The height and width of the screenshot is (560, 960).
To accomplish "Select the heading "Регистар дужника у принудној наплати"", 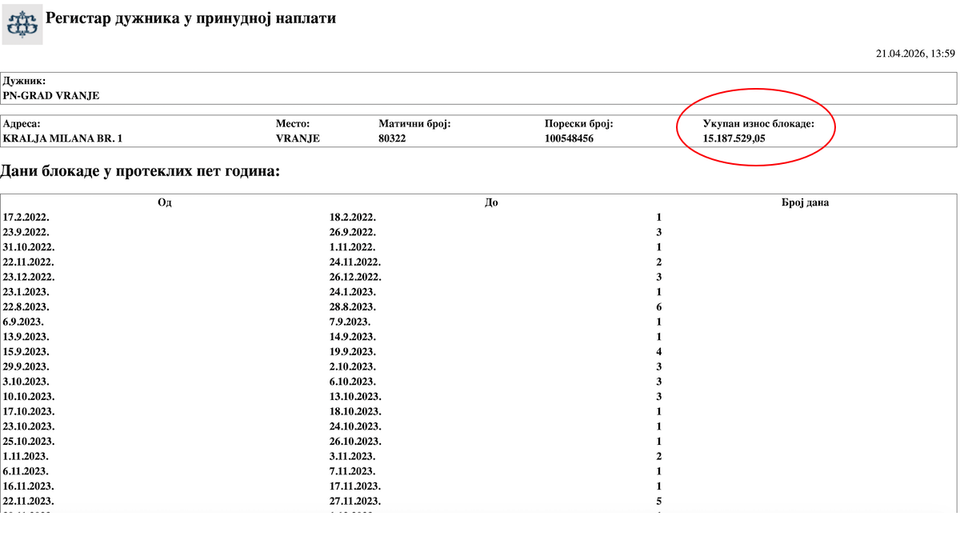I will click(190, 18).
